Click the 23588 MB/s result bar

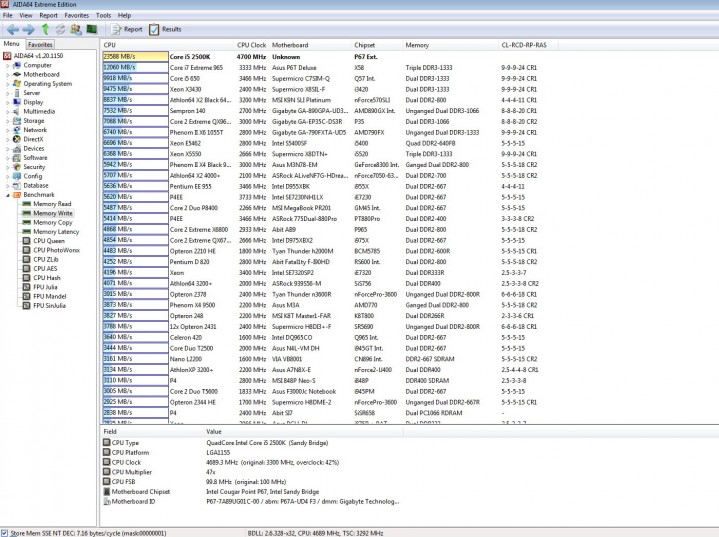[x=136, y=56]
